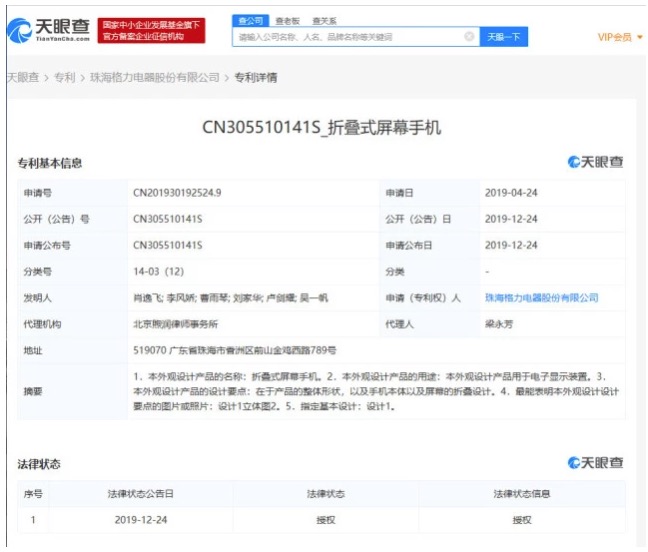Open the applicant link 珠海格力电器股份有限公司
648x552 pixels.
pyautogui.click(x=541, y=297)
